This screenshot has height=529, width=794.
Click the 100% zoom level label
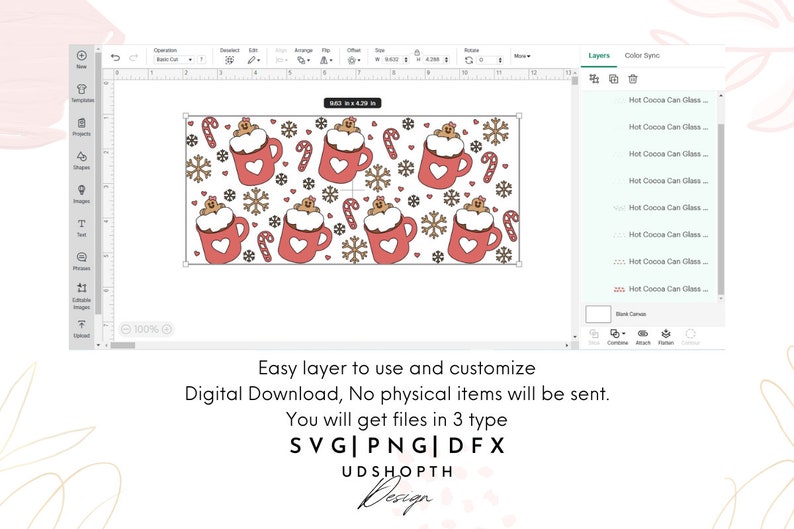[x=146, y=329]
